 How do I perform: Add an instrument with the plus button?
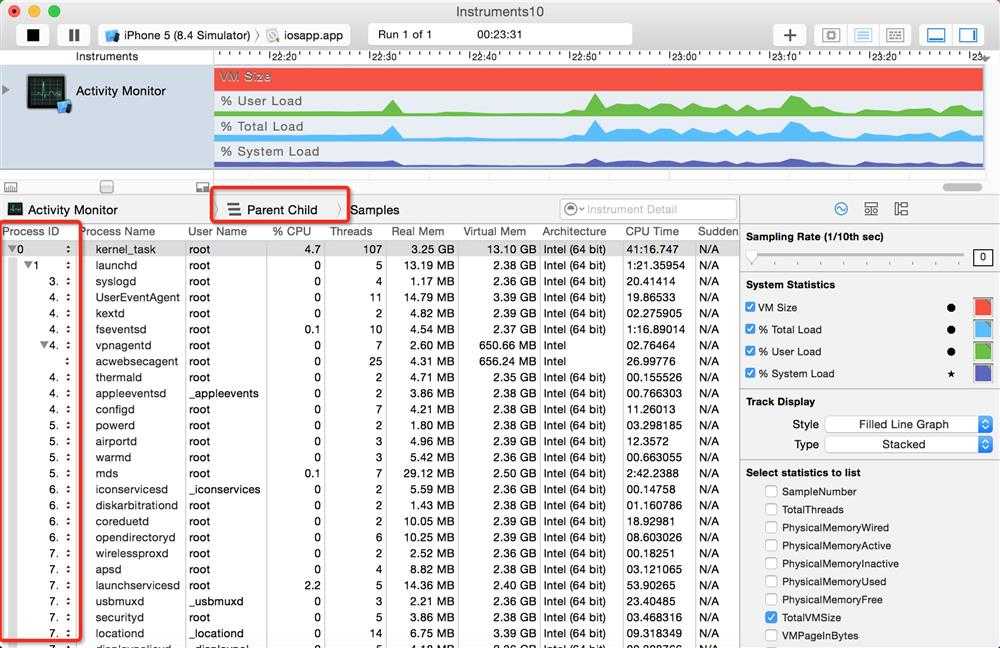pyautogui.click(x=790, y=35)
